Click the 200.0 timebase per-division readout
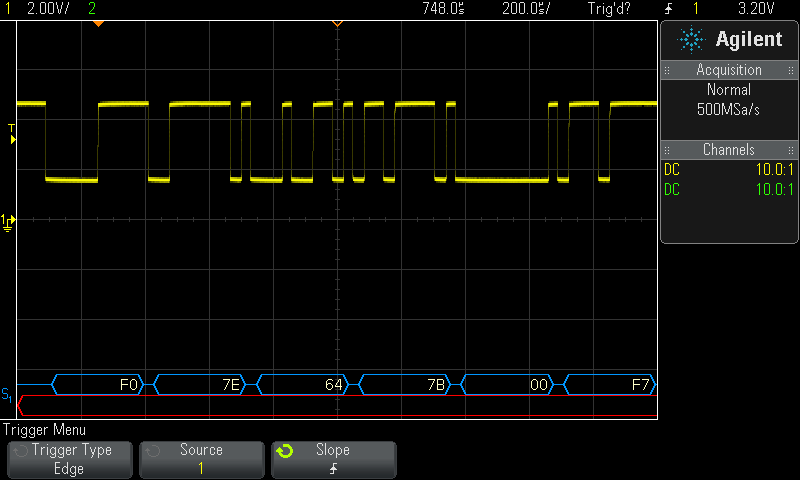The width and height of the screenshot is (800, 480). [x=525, y=8]
